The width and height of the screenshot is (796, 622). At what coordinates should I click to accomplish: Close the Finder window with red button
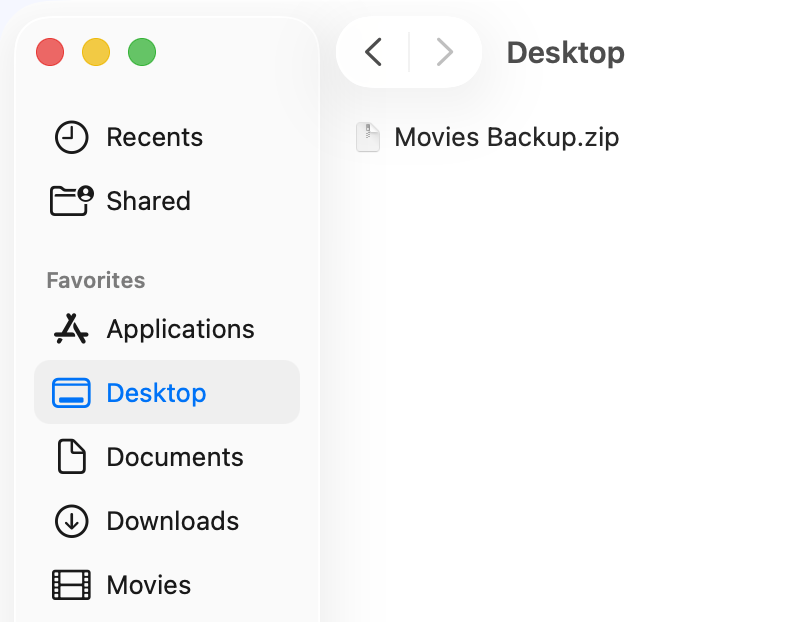point(50,52)
